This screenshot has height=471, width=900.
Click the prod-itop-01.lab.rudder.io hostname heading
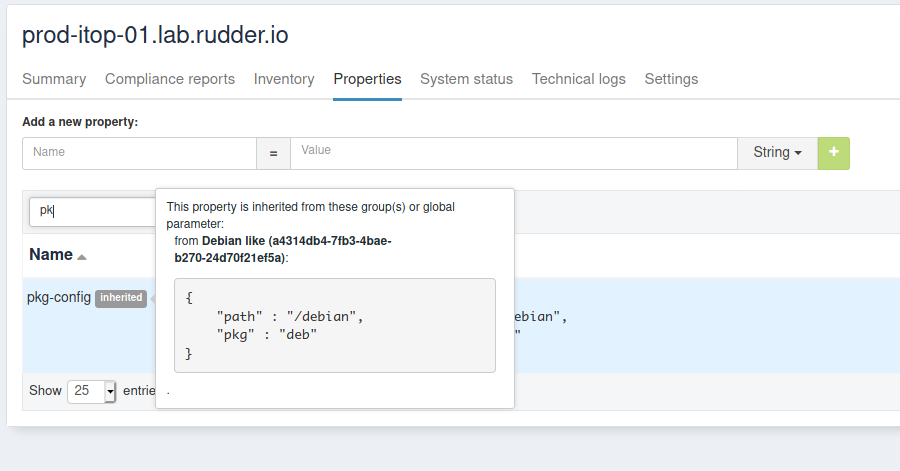(x=155, y=35)
